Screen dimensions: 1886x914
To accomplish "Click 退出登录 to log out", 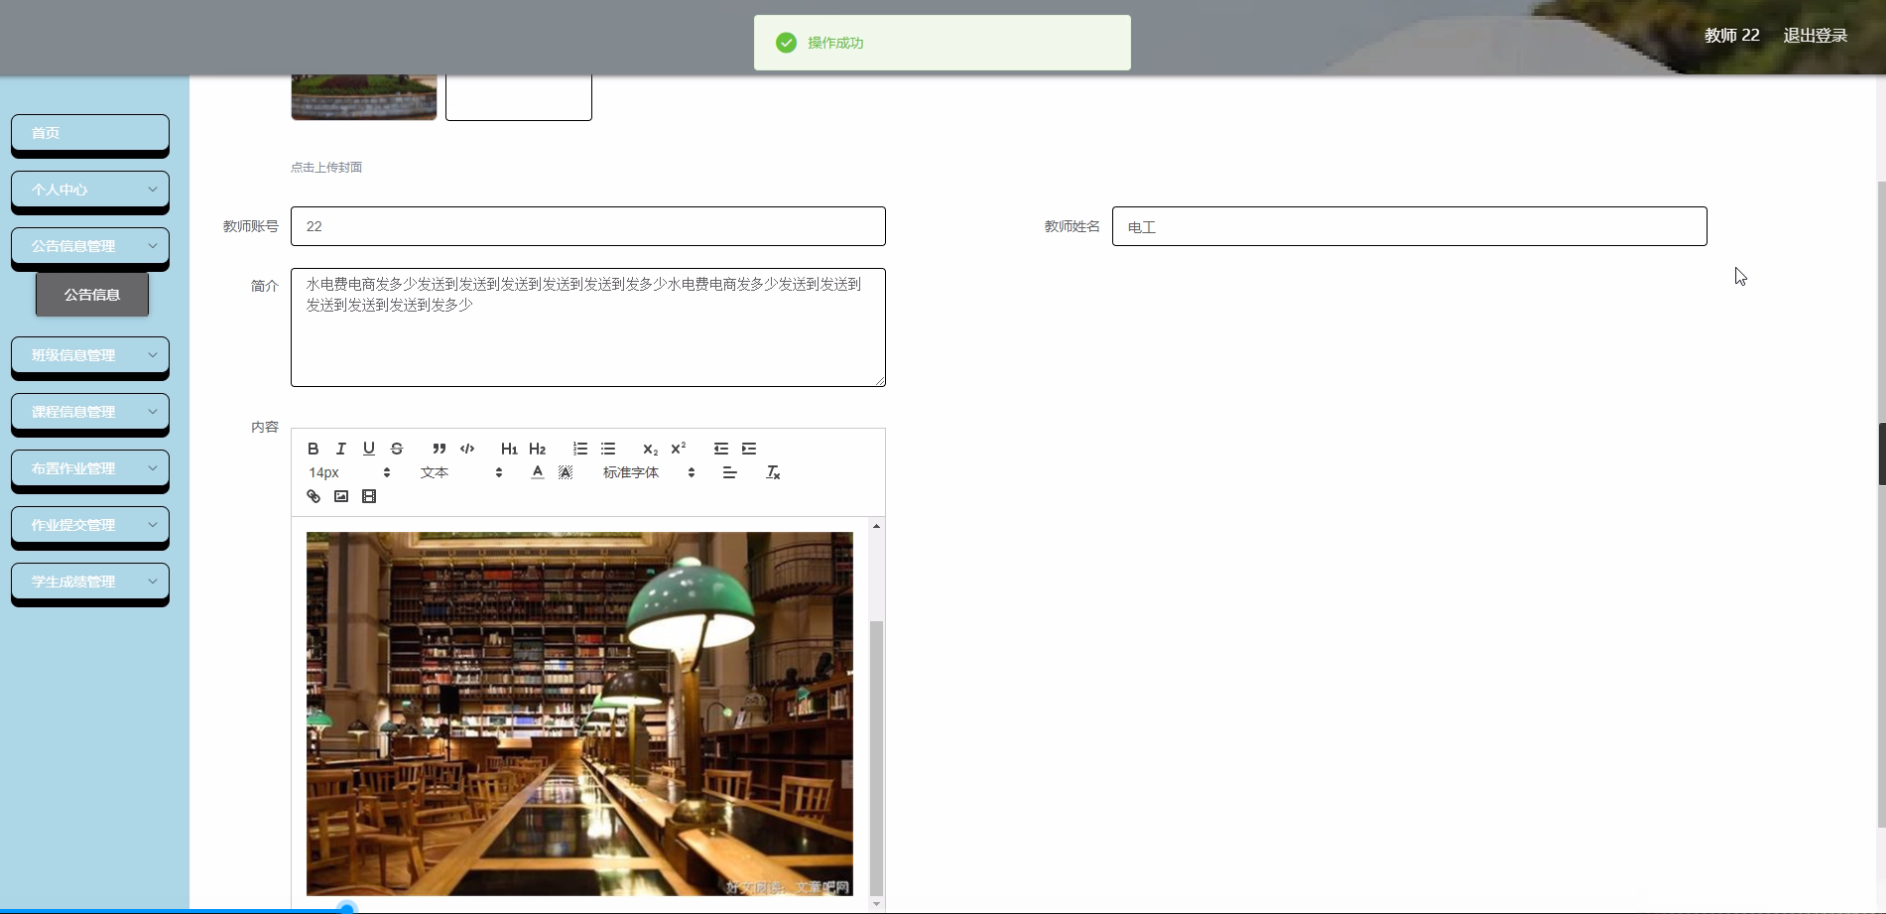I will (x=1815, y=35).
